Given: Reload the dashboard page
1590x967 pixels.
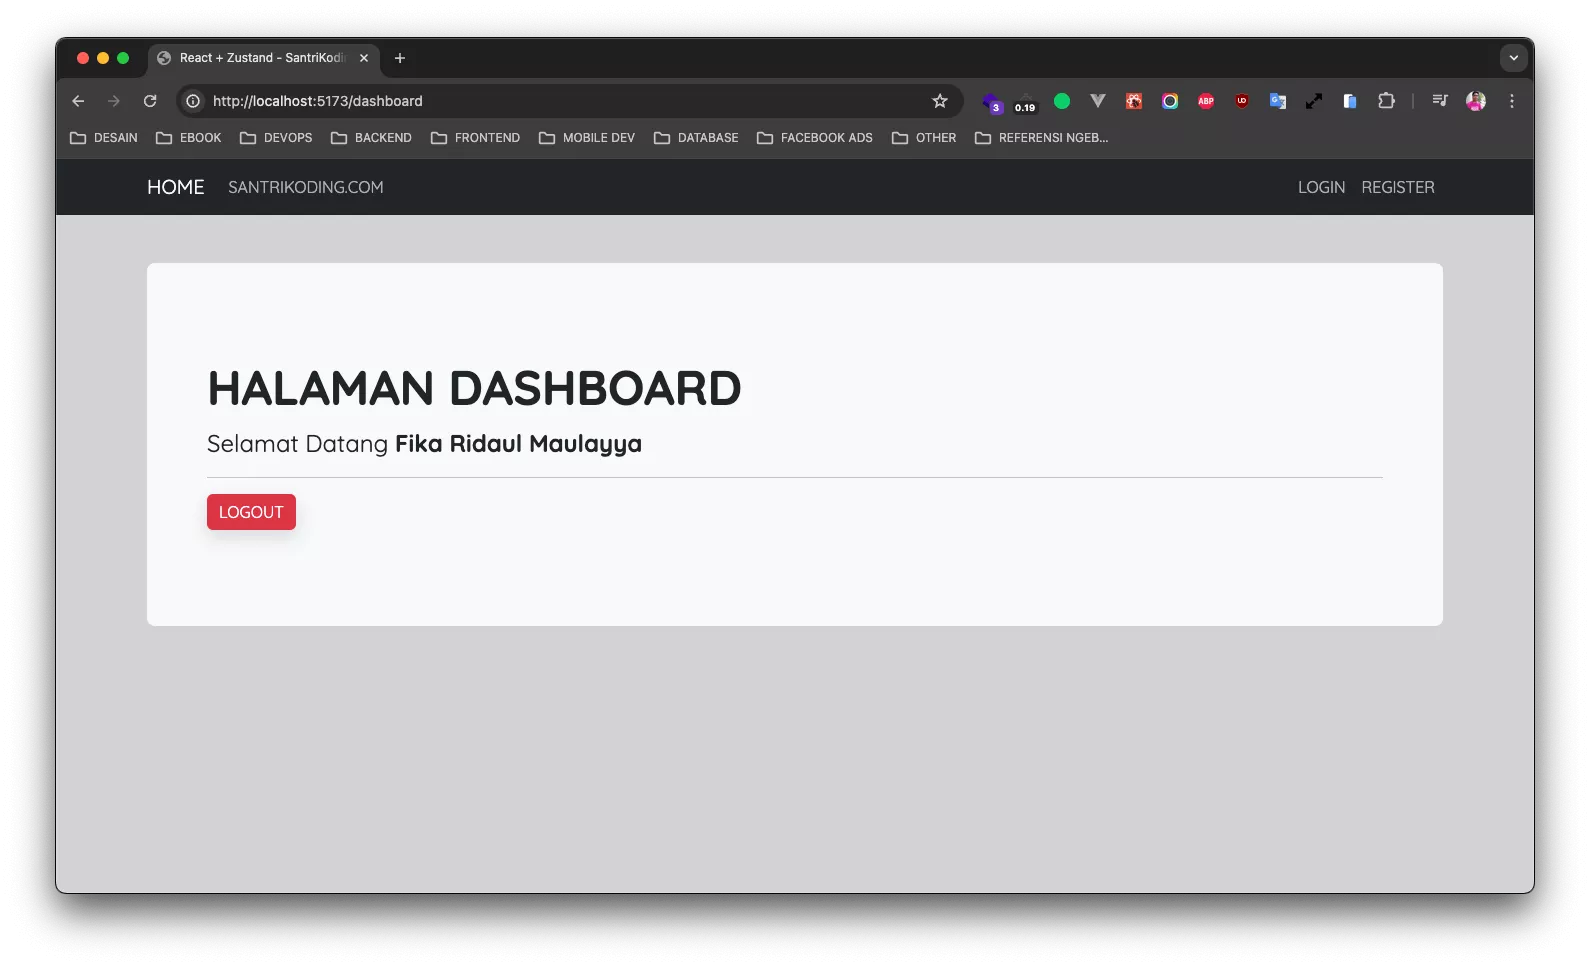Looking at the screenshot, I should click(x=150, y=101).
